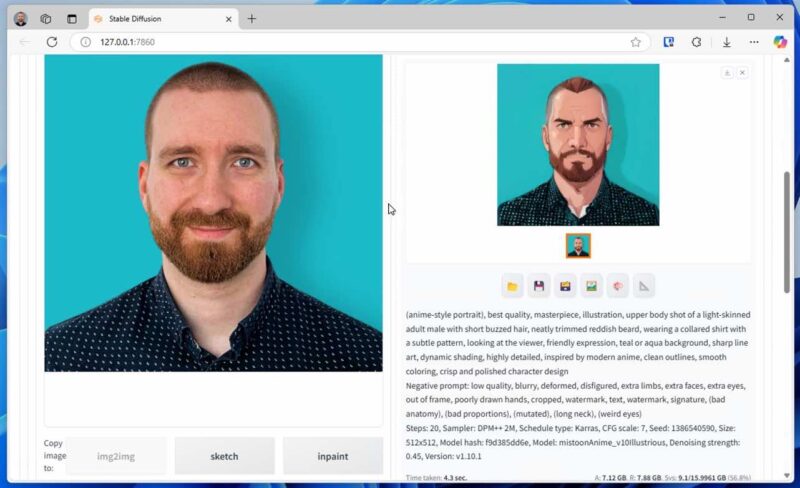The height and width of the screenshot is (488, 800).
Task: Click the greyed img2img copy button
Action: [x=116, y=456]
